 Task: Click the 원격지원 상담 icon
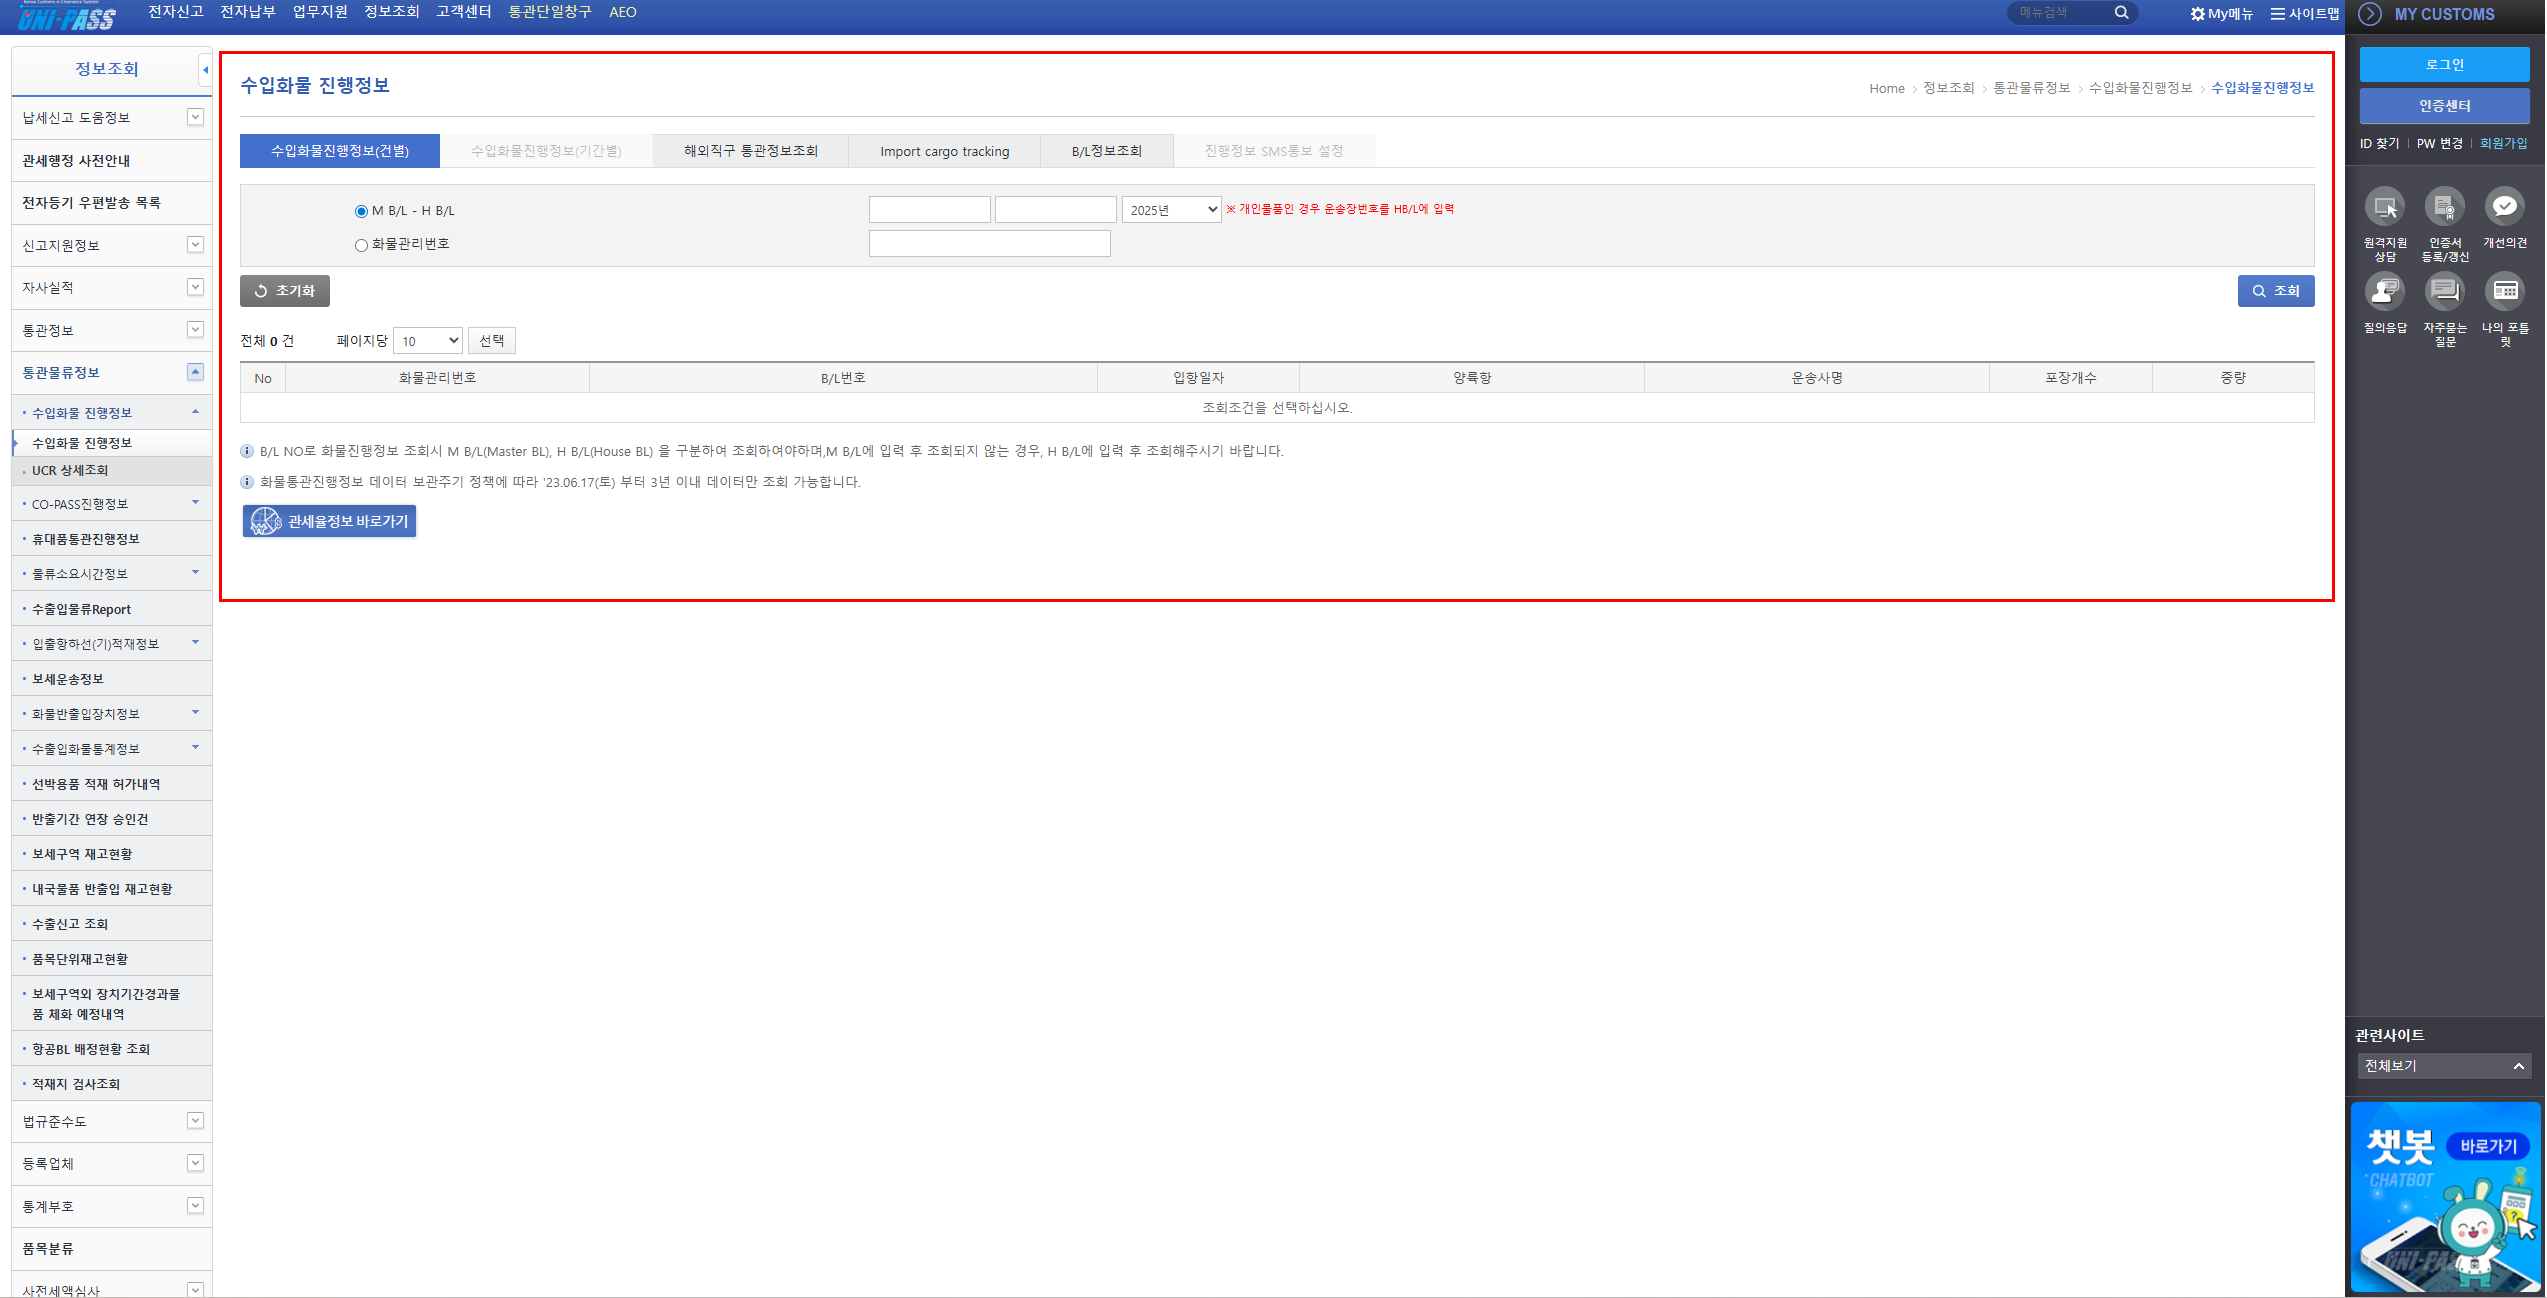pos(2385,207)
